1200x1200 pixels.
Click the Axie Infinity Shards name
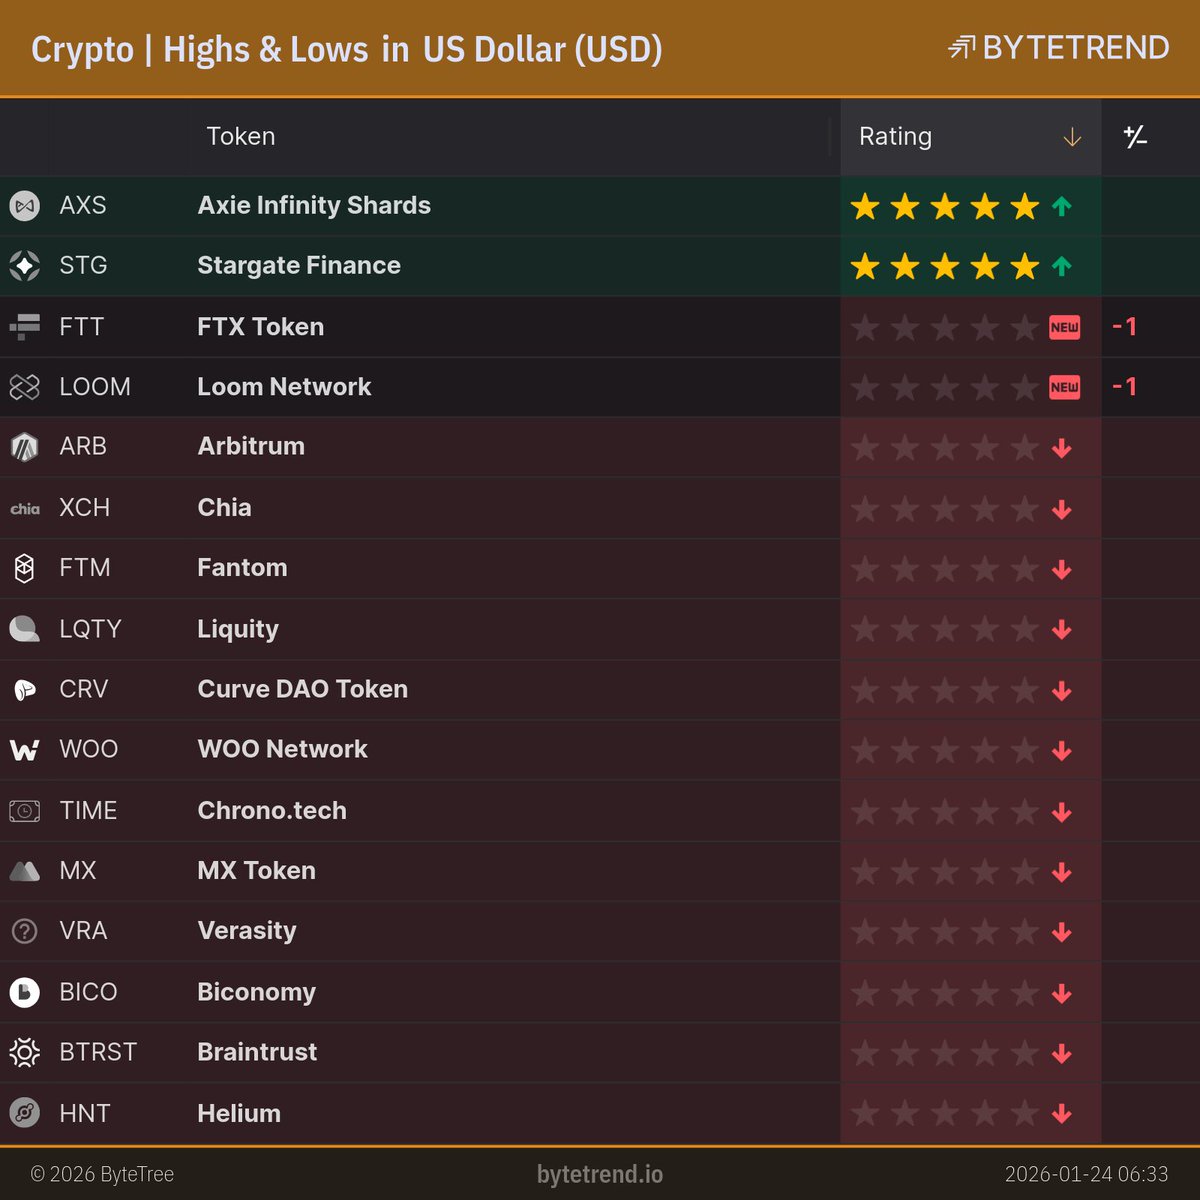(x=314, y=206)
